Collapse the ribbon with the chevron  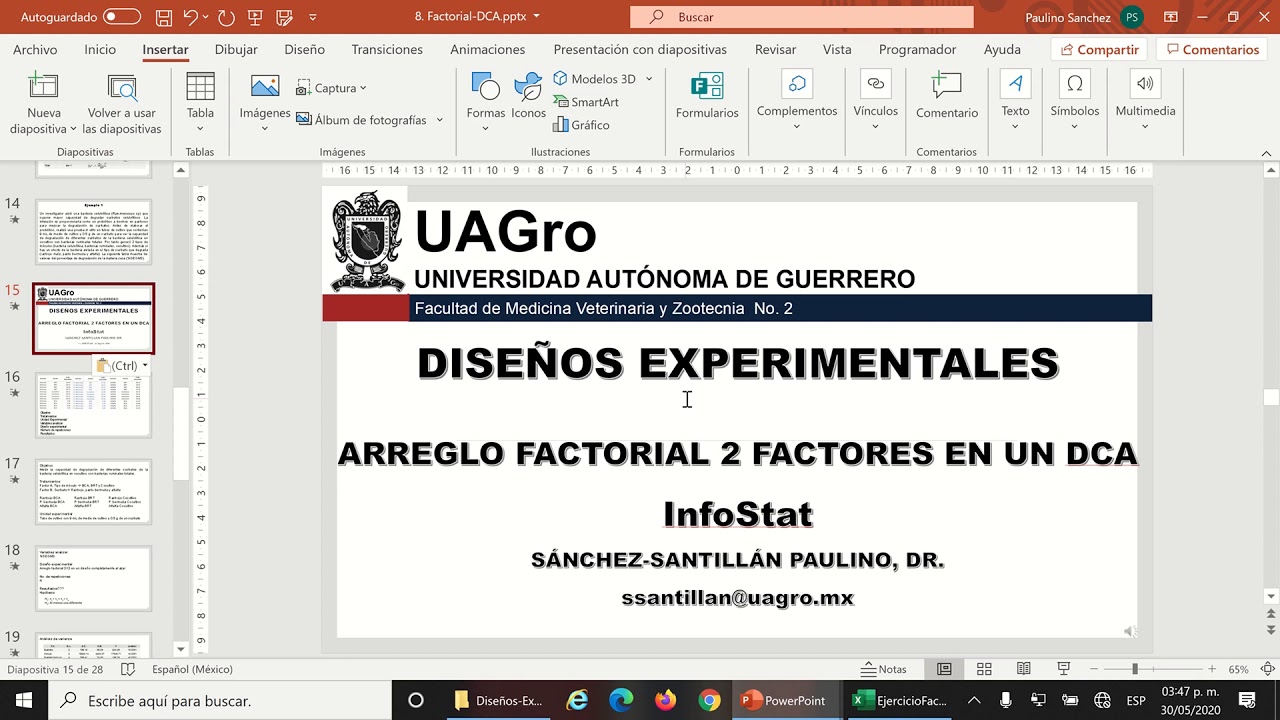(x=1267, y=152)
